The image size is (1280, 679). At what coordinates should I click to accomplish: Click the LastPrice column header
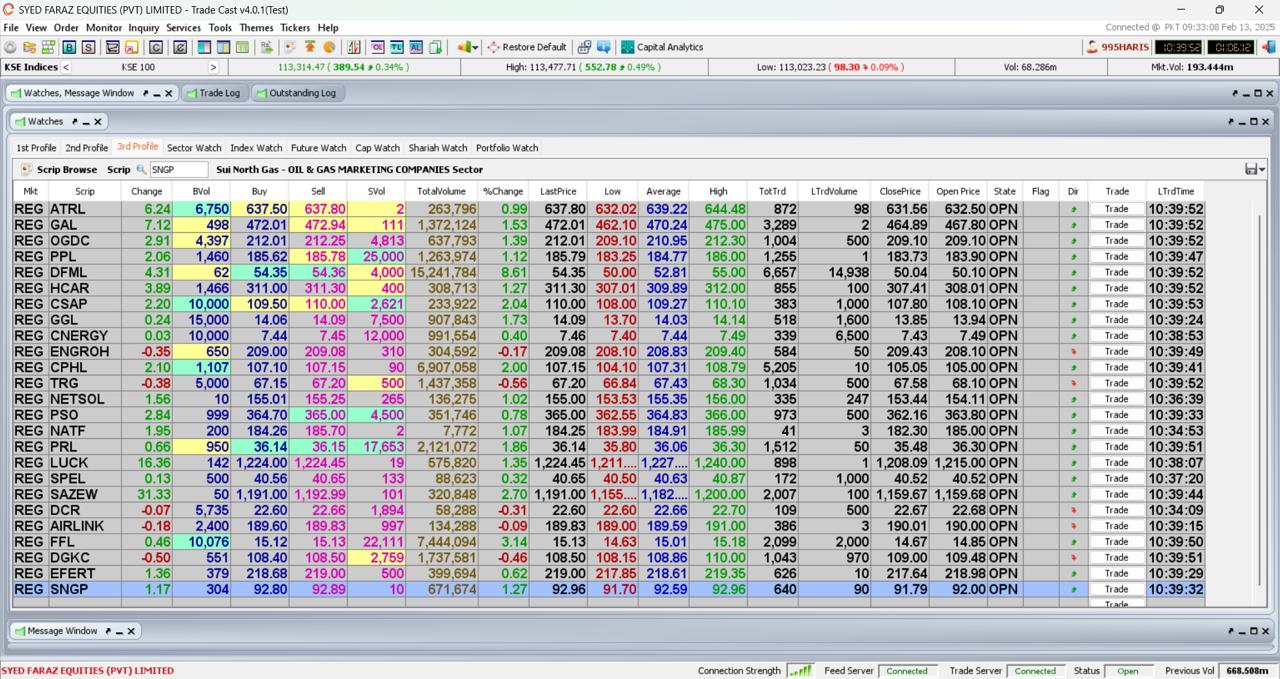(x=558, y=191)
